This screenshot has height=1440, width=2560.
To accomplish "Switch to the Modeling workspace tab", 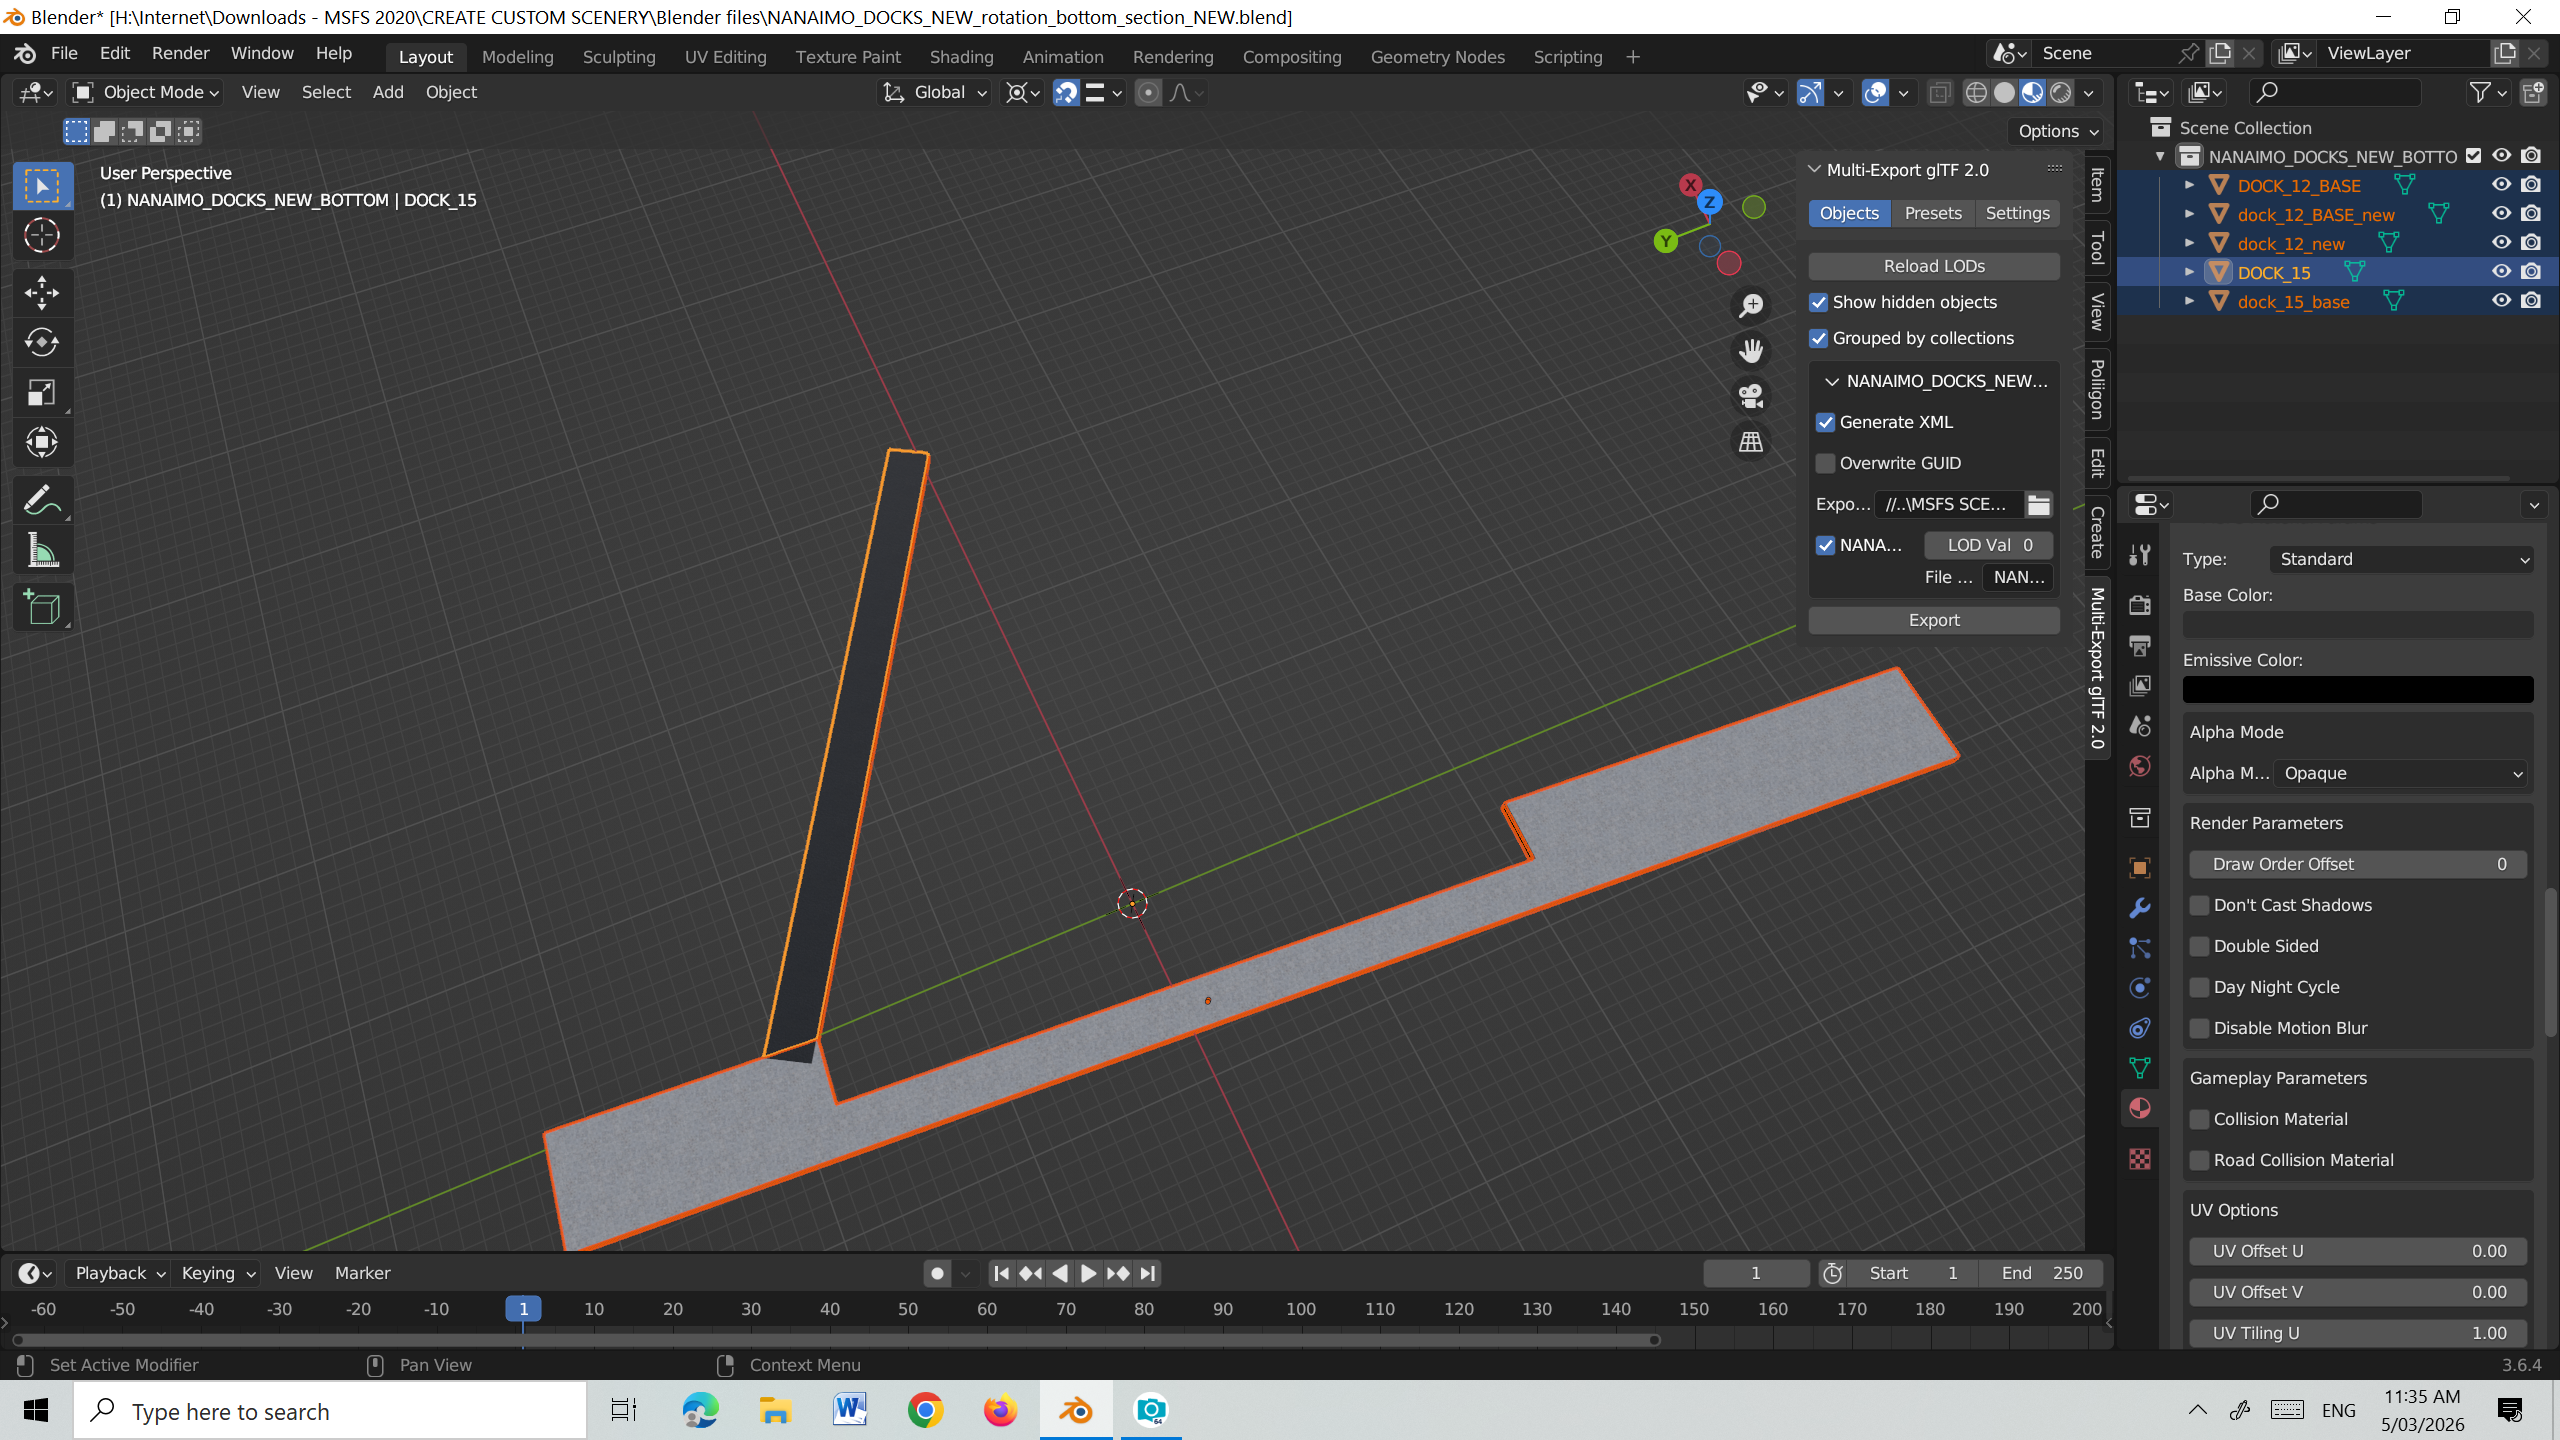I will (518, 57).
